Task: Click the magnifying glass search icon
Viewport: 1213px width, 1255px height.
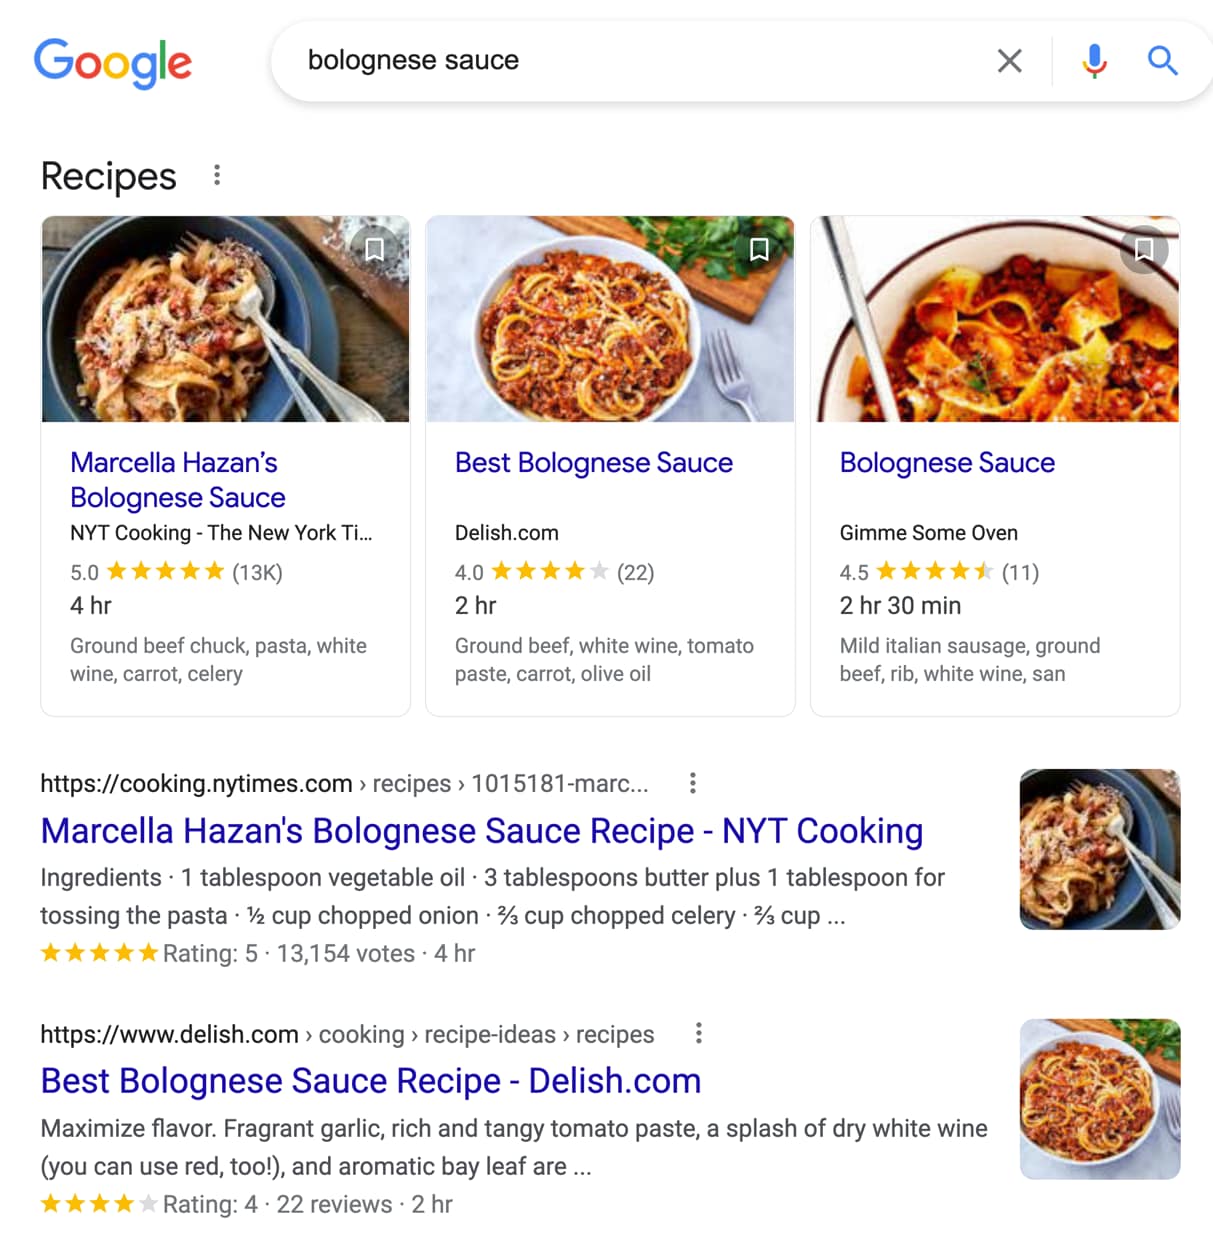Action: tap(1163, 60)
